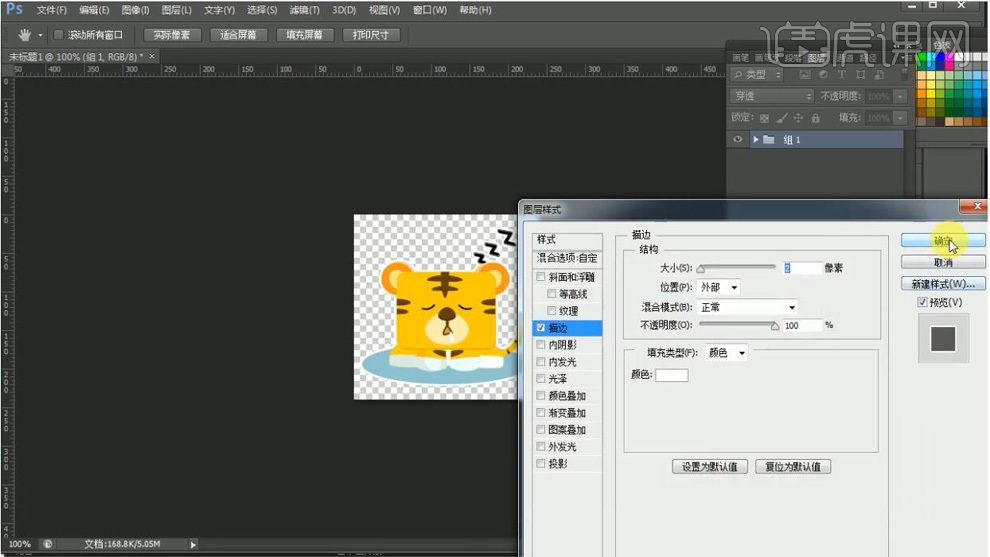Click the folder icon of 组 1
The image size is (990, 557).
(768, 140)
